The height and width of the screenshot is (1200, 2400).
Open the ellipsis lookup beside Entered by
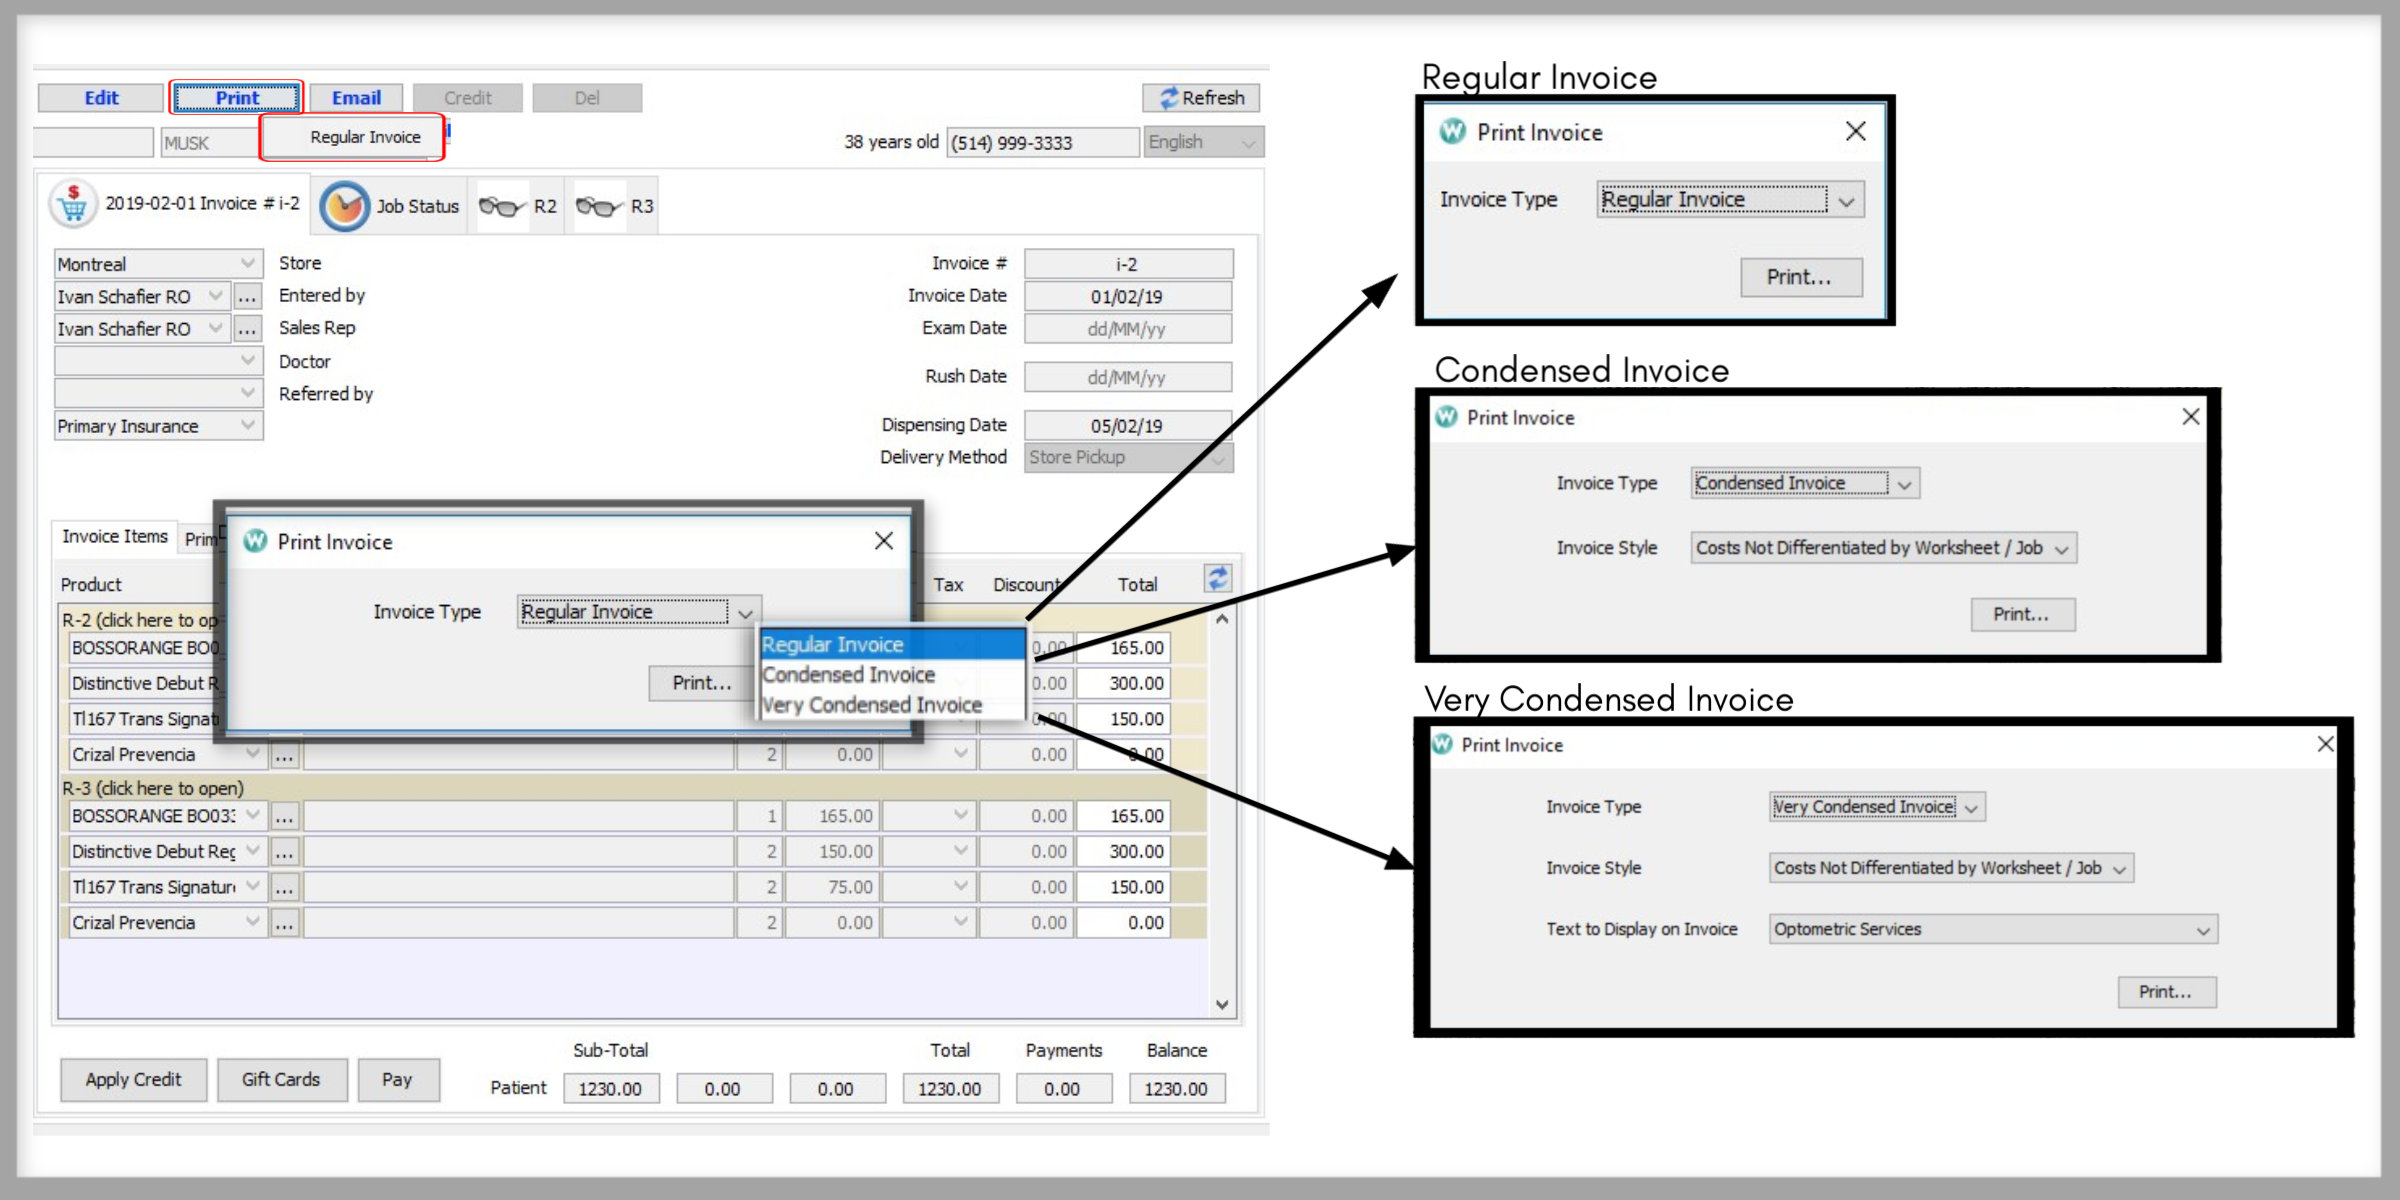coord(247,295)
